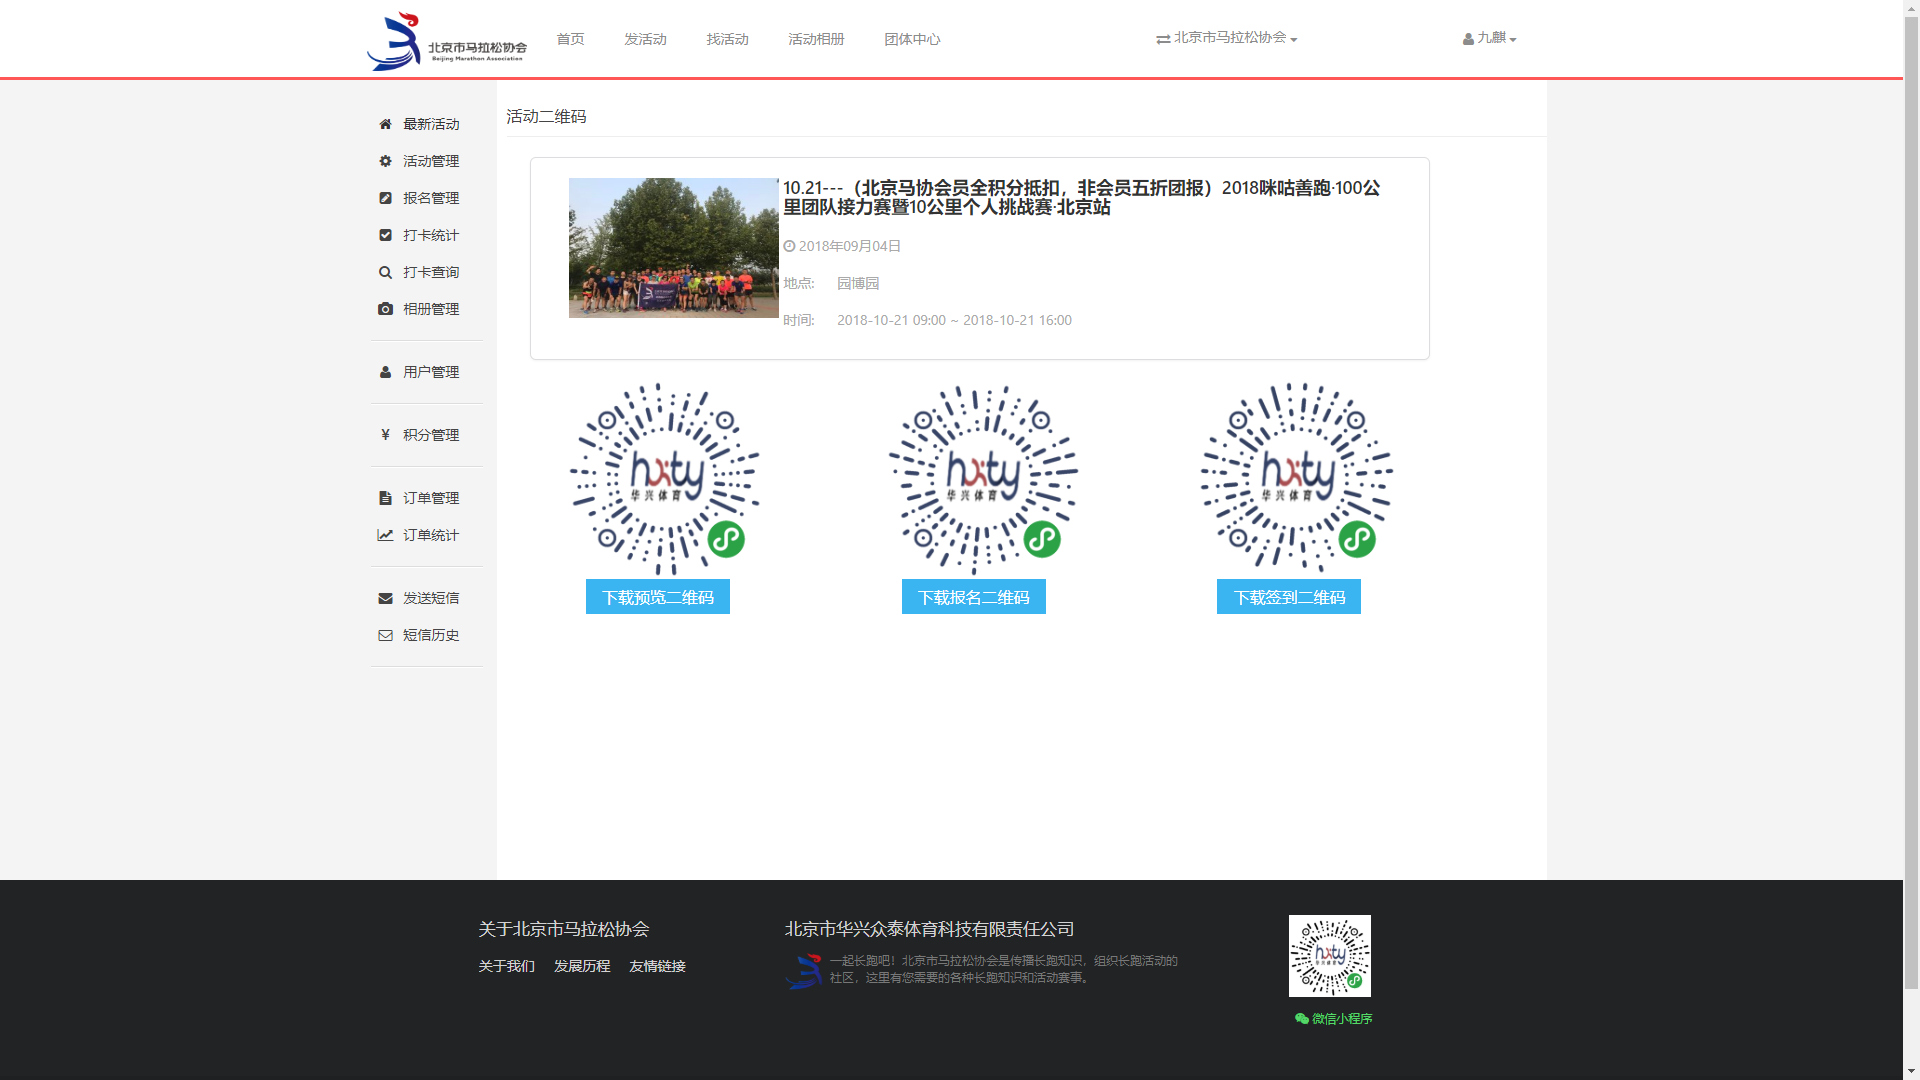The image size is (1920, 1080).
Task: Open 订单管理 in the sidebar
Action: click(431, 498)
